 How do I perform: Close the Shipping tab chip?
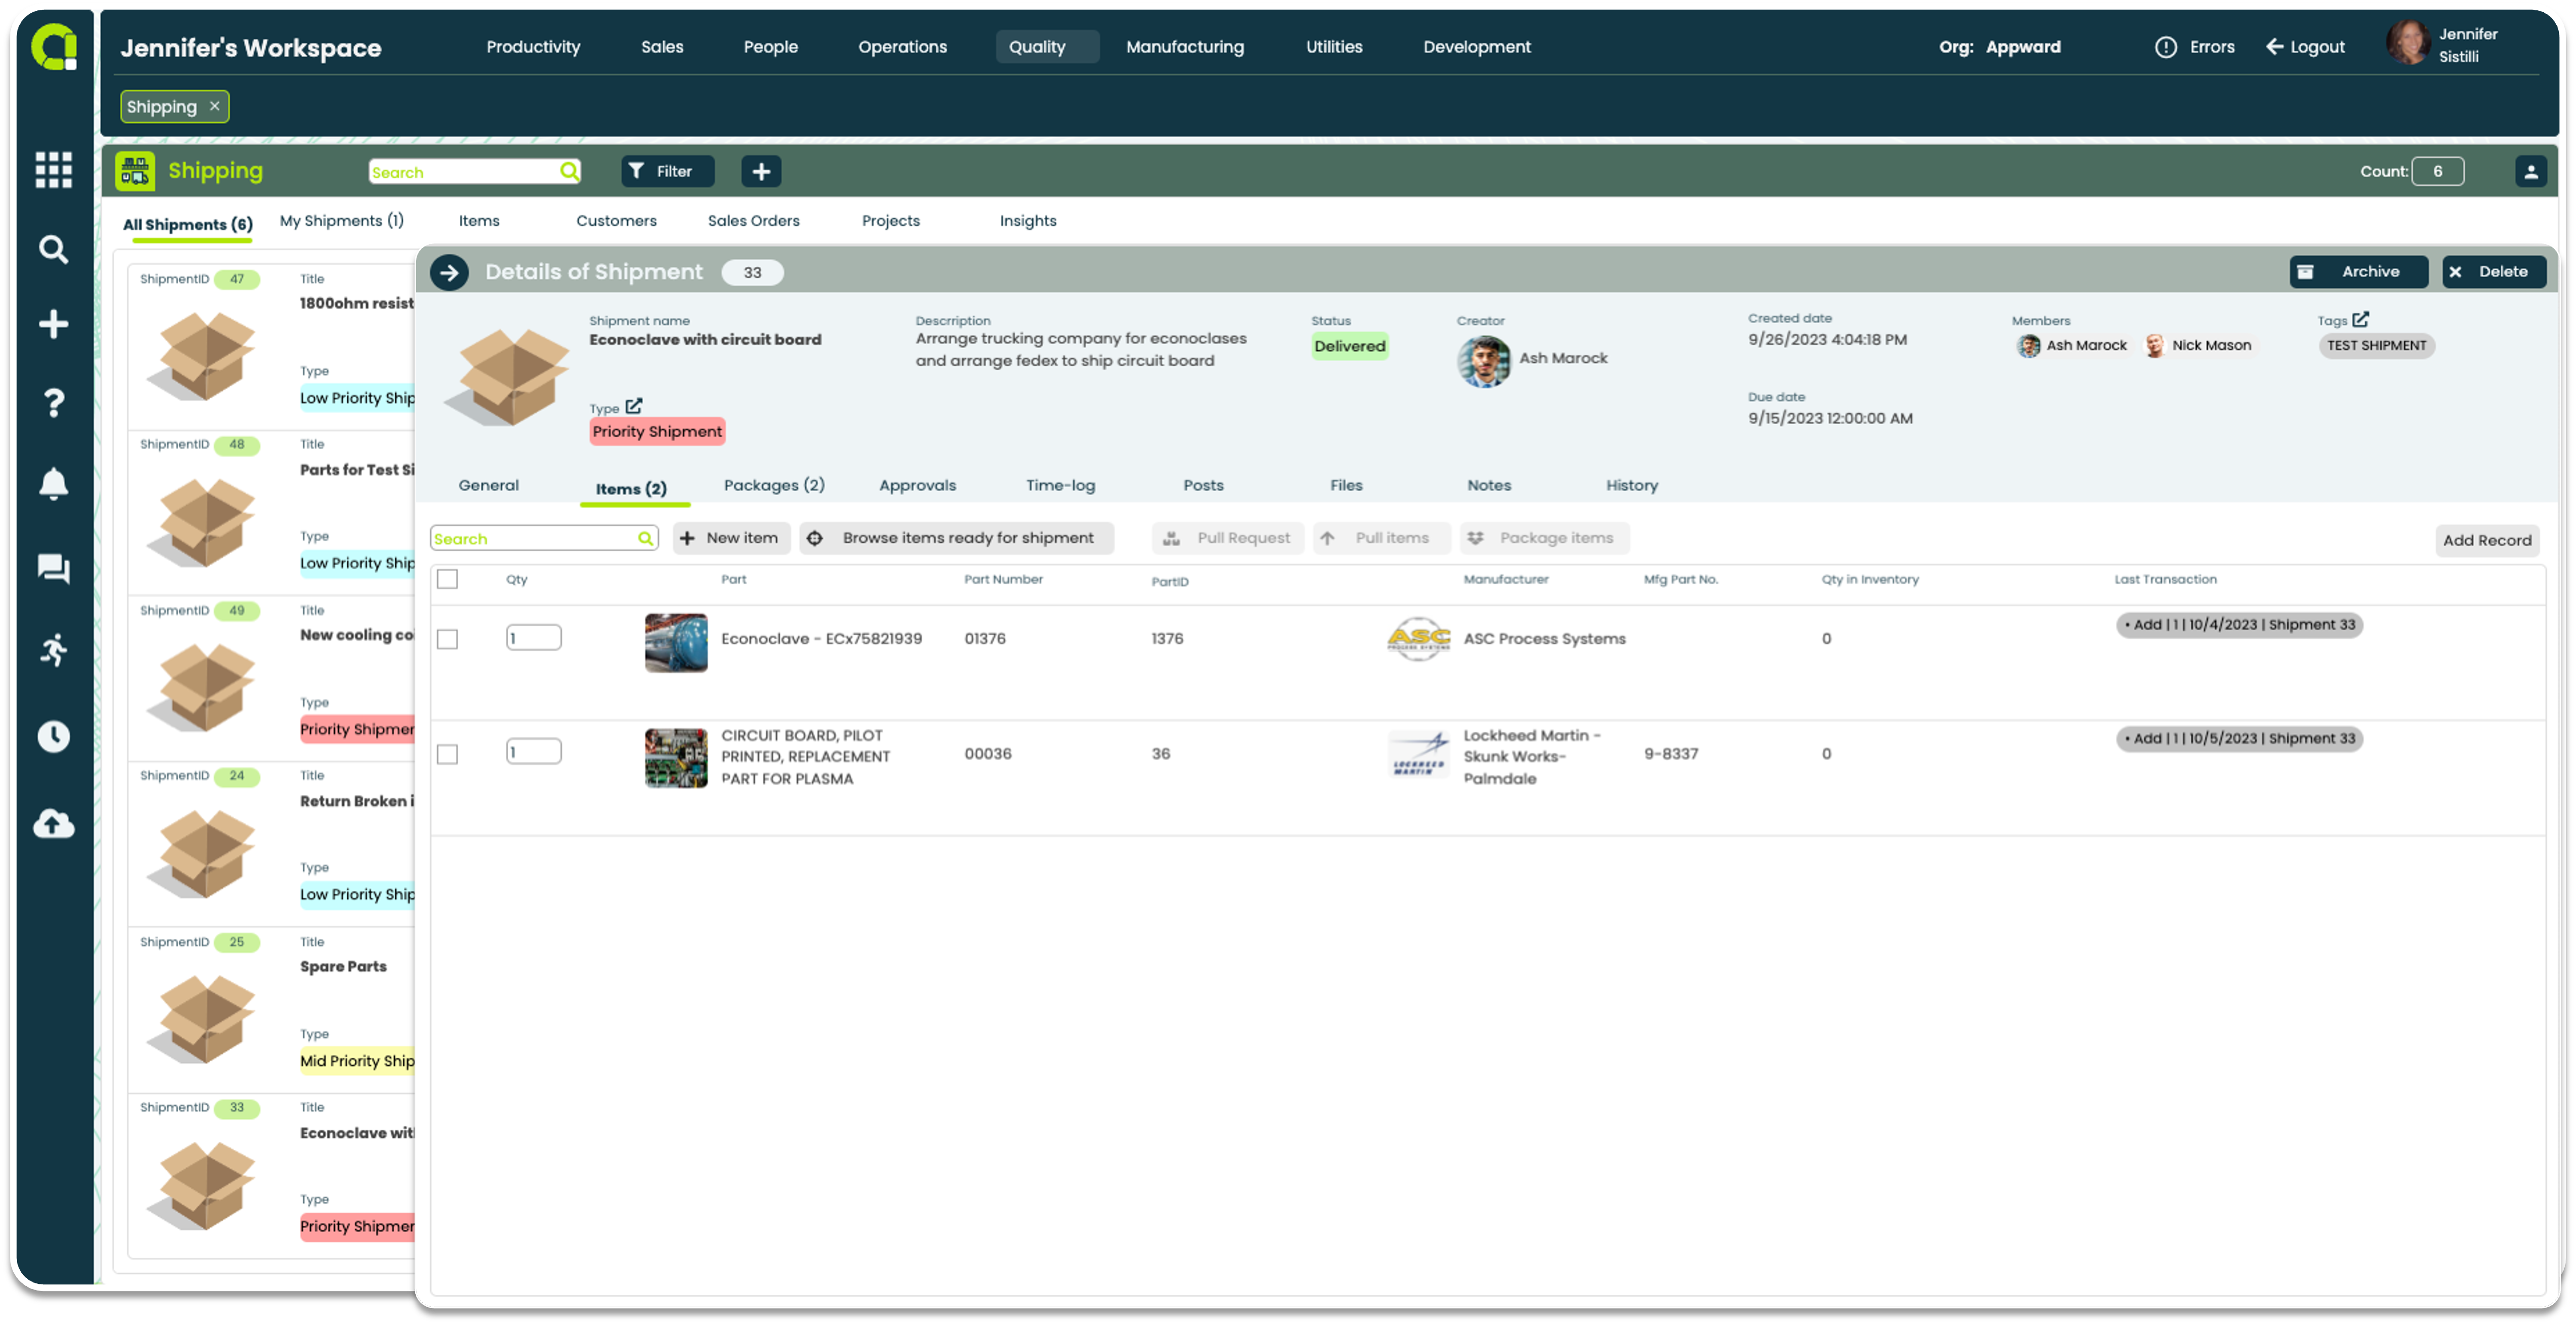point(214,106)
